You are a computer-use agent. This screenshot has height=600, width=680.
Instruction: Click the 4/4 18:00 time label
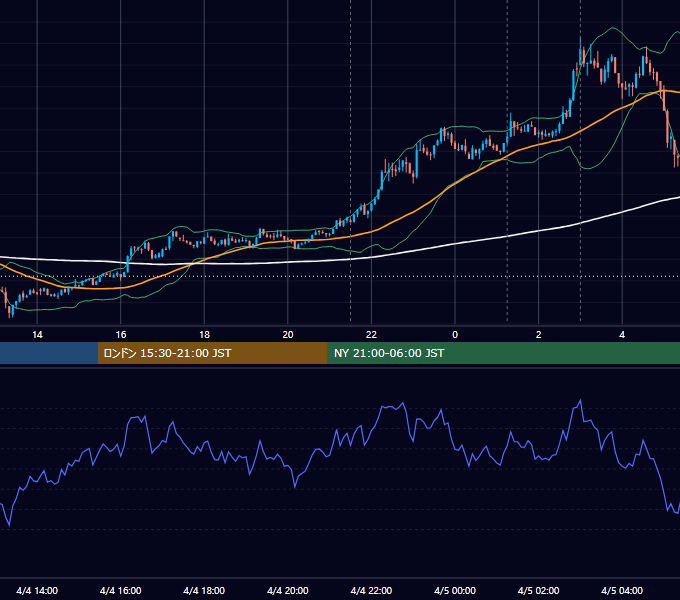(204, 590)
